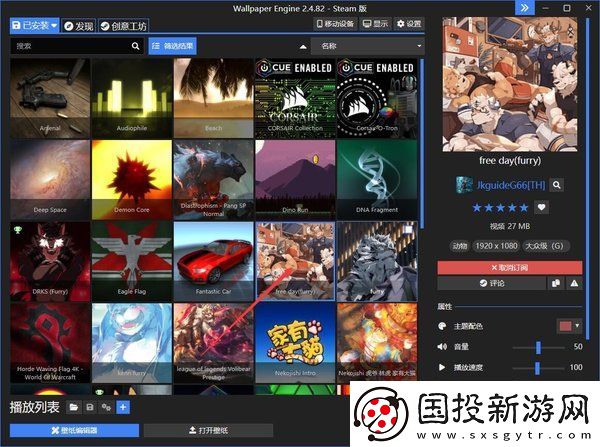The width and height of the screenshot is (600, 447).
Task: Open the 显示 display options
Action: 376,24
